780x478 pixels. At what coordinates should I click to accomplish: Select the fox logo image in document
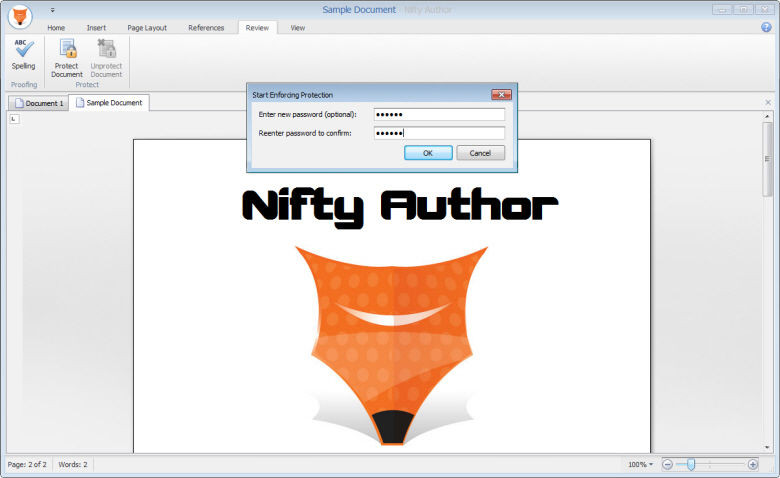pos(392,345)
